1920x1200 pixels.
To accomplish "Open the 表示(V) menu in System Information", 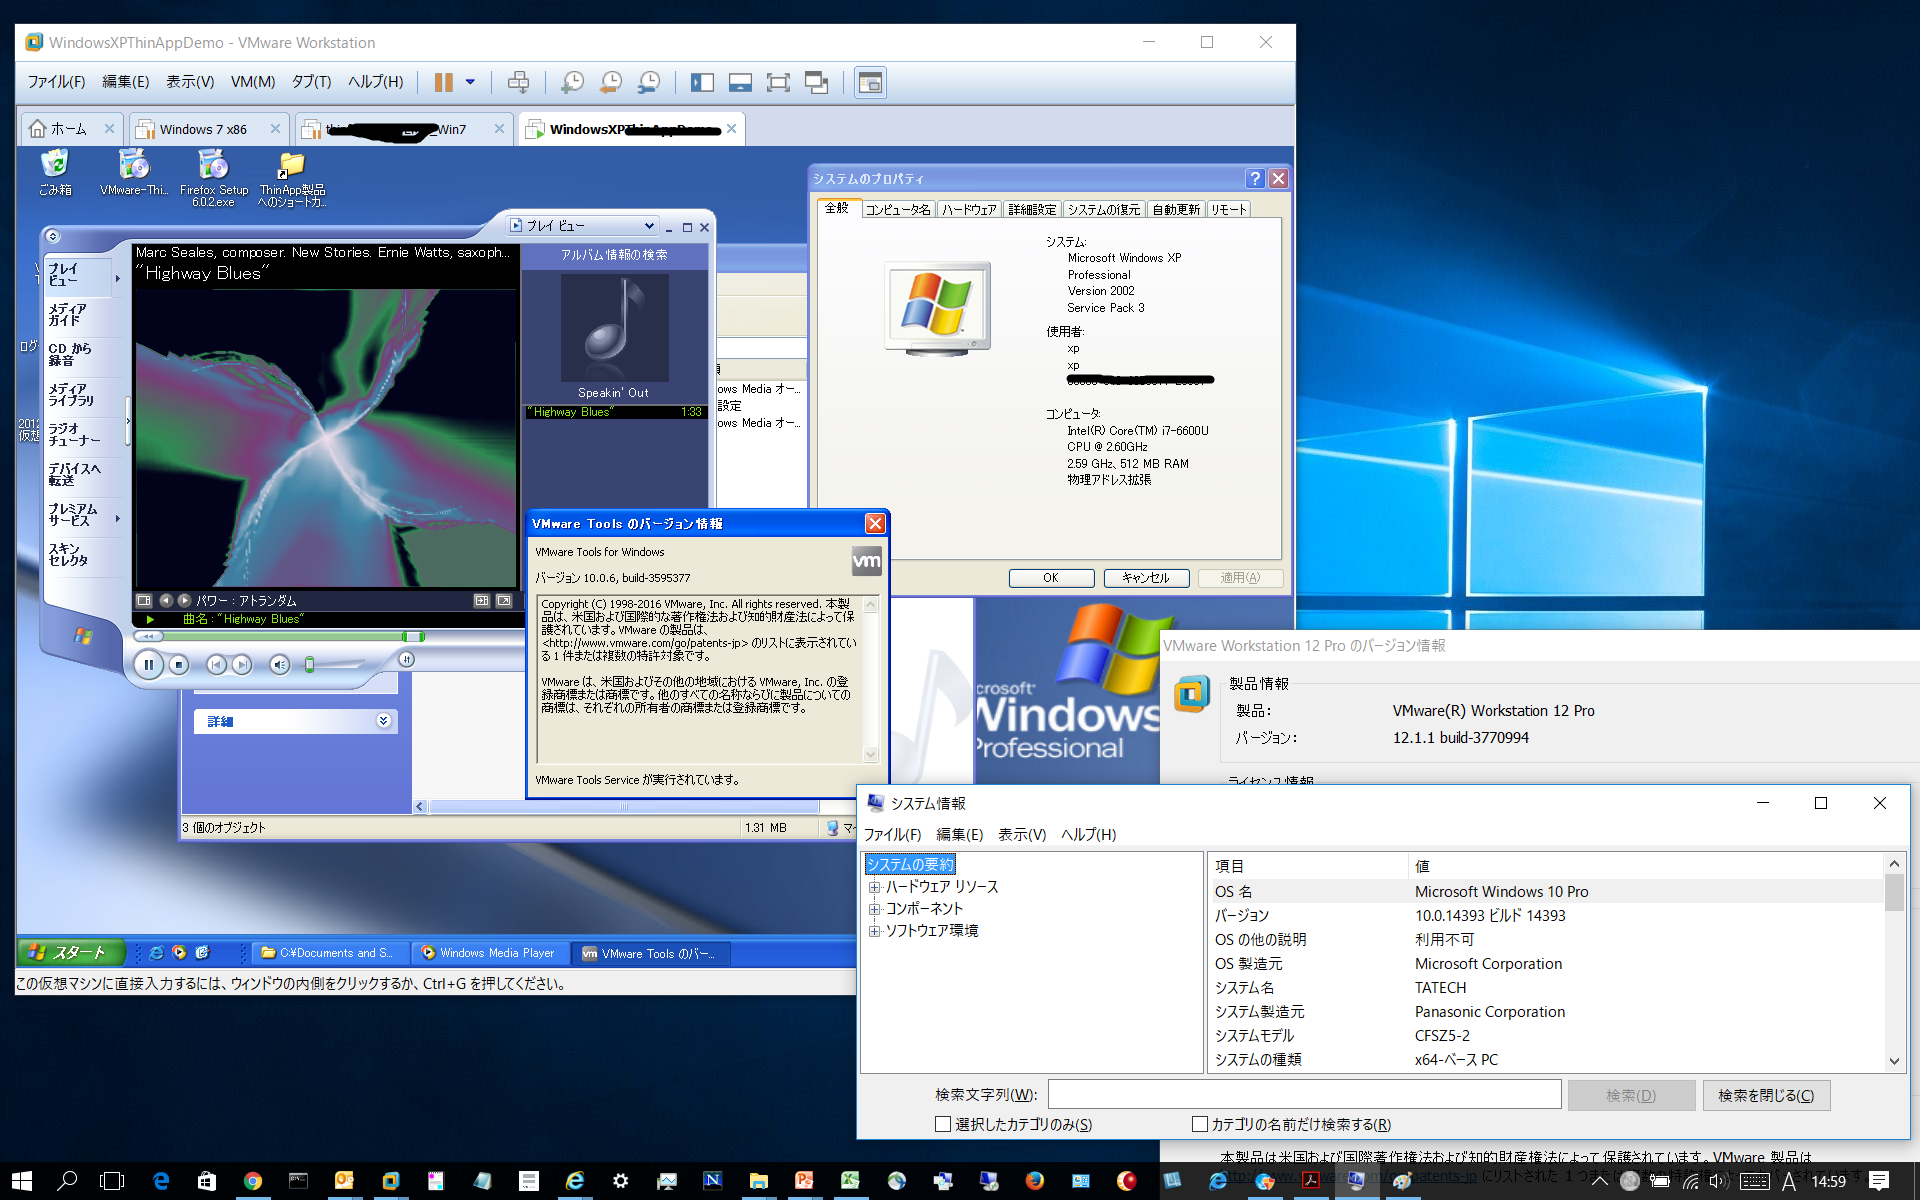I will pos(1022,834).
